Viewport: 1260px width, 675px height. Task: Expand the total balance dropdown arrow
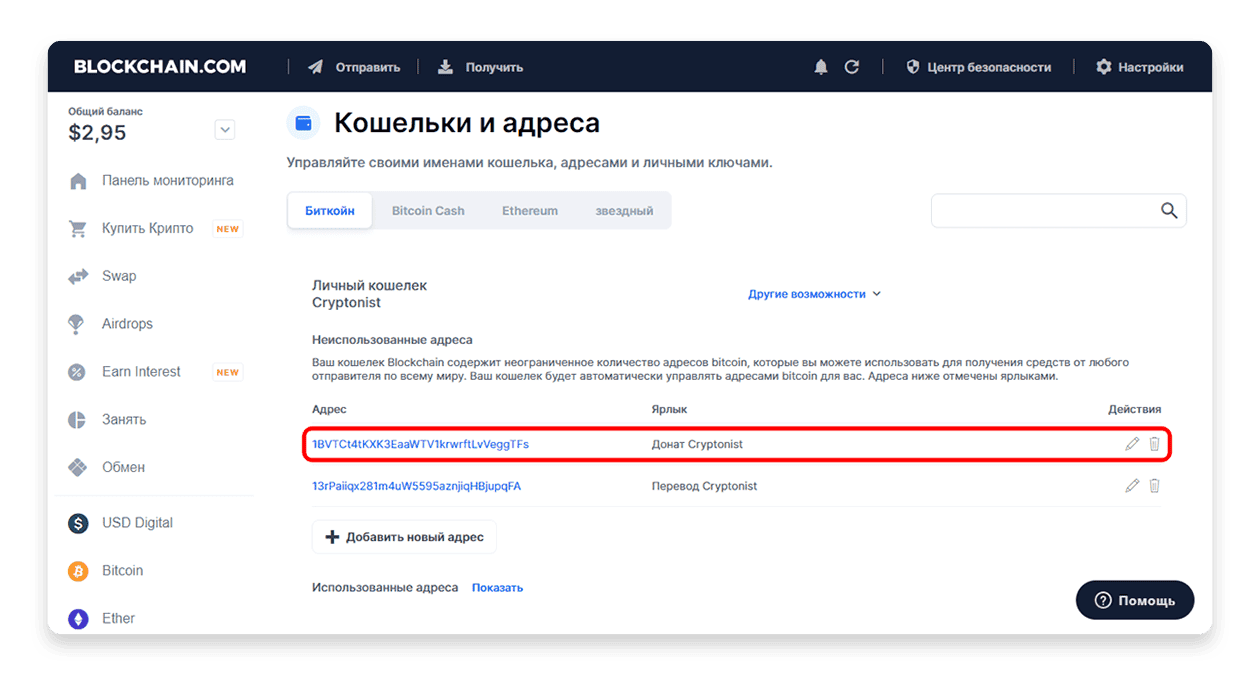point(225,130)
